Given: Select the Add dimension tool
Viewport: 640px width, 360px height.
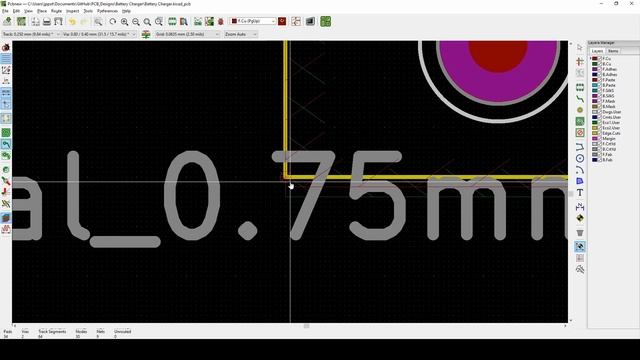Looking at the screenshot, I should (580, 207).
